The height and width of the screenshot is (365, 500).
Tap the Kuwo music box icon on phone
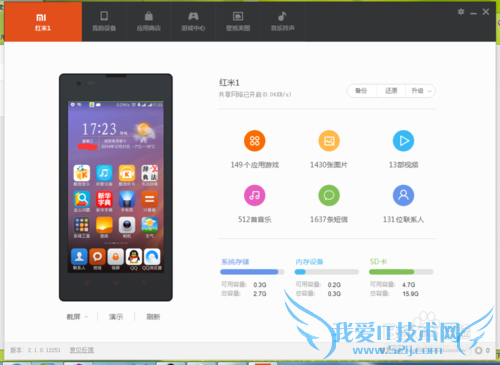[x=82, y=173]
